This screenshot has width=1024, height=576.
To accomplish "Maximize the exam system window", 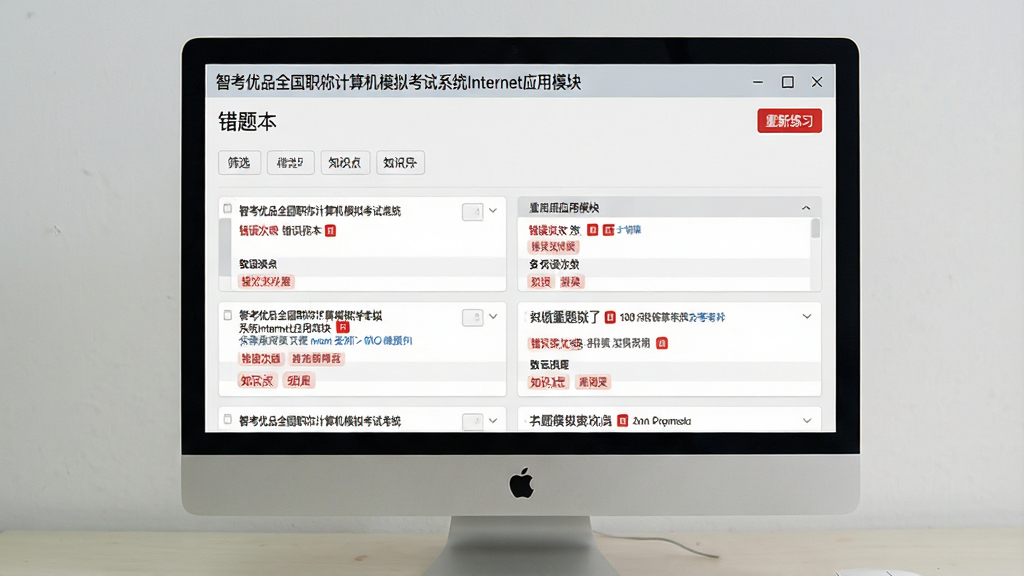I will 788,82.
